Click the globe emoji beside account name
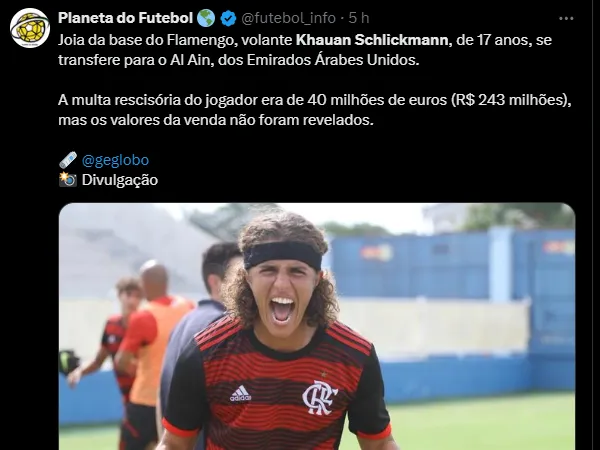The width and height of the screenshot is (600, 450). [206, 18]
